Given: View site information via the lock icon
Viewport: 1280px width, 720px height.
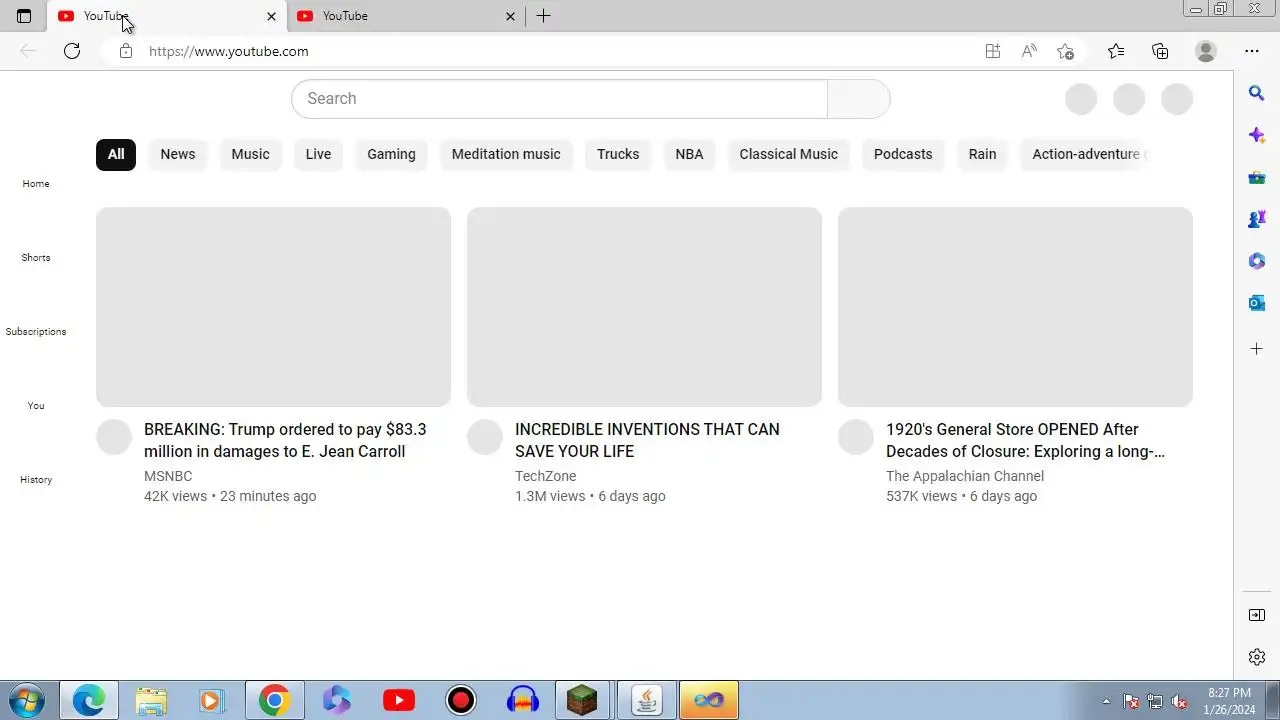Looking at the screenshot, I should tap(126, 51).
